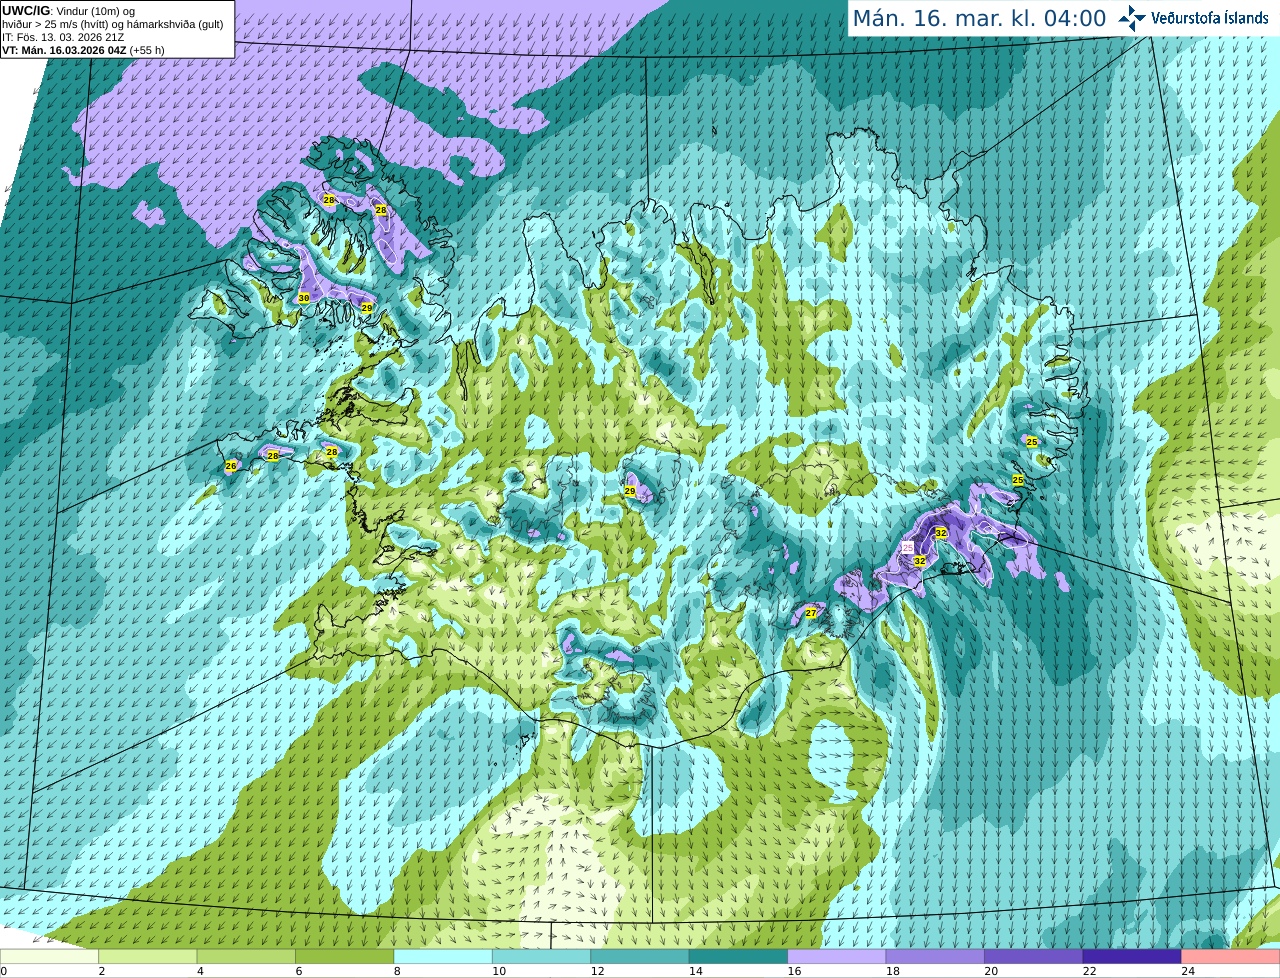Image resolution: width=1280 pixels, height=978 pixels.
Task: Pick the 4–6 m/s green legend swatch
Action: tap(246, 956)
